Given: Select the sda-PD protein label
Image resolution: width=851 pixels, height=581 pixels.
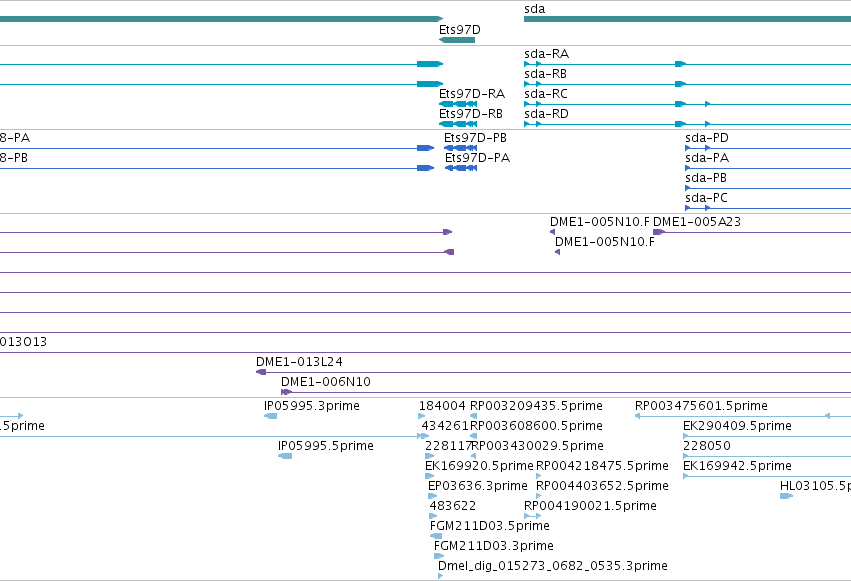Looking at the screenshot, I should [x=707, y=138].
